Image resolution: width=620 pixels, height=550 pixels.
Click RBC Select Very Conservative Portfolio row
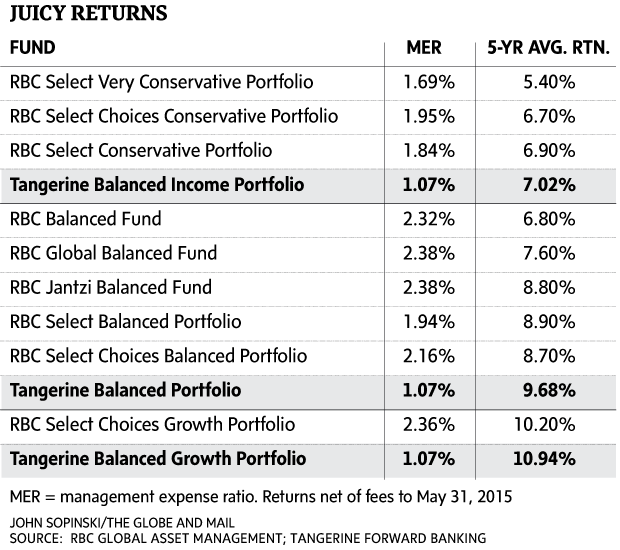[x=161, y=82]
